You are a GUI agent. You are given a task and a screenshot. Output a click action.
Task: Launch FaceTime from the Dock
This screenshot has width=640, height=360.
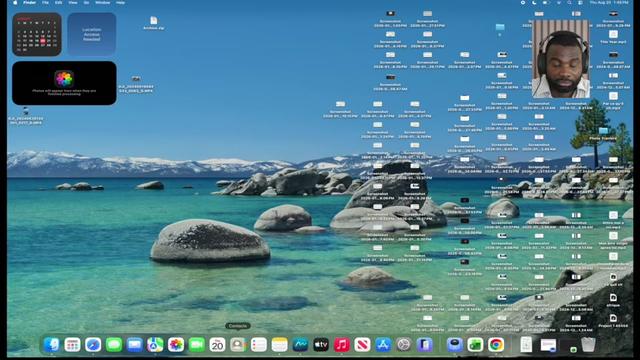(x=197, y=345)
